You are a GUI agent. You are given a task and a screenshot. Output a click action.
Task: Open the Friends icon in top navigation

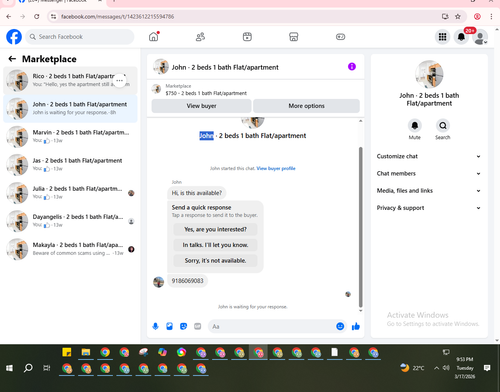[x=200, y=37]
